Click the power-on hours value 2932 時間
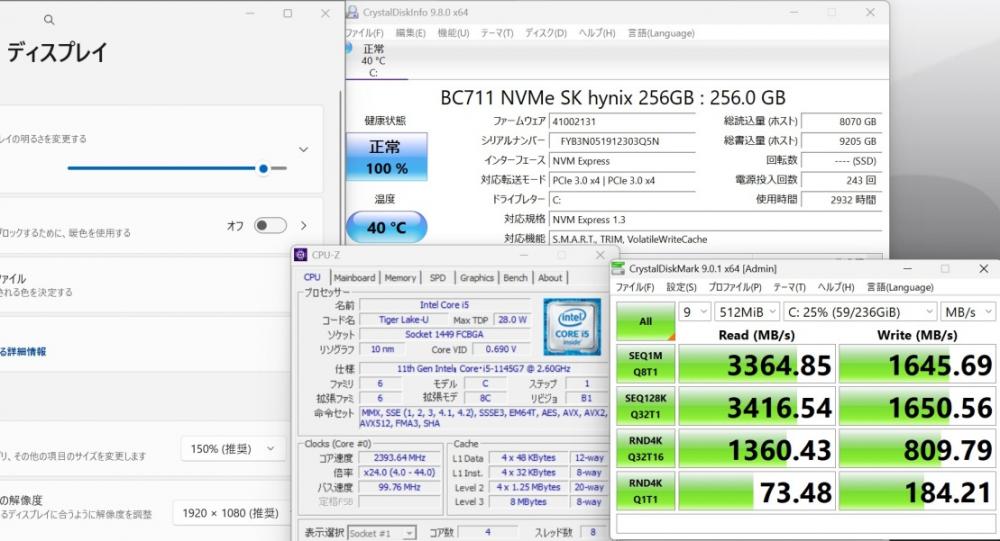This screenshot has height=541, width=1000. click(x=842, y=200)
